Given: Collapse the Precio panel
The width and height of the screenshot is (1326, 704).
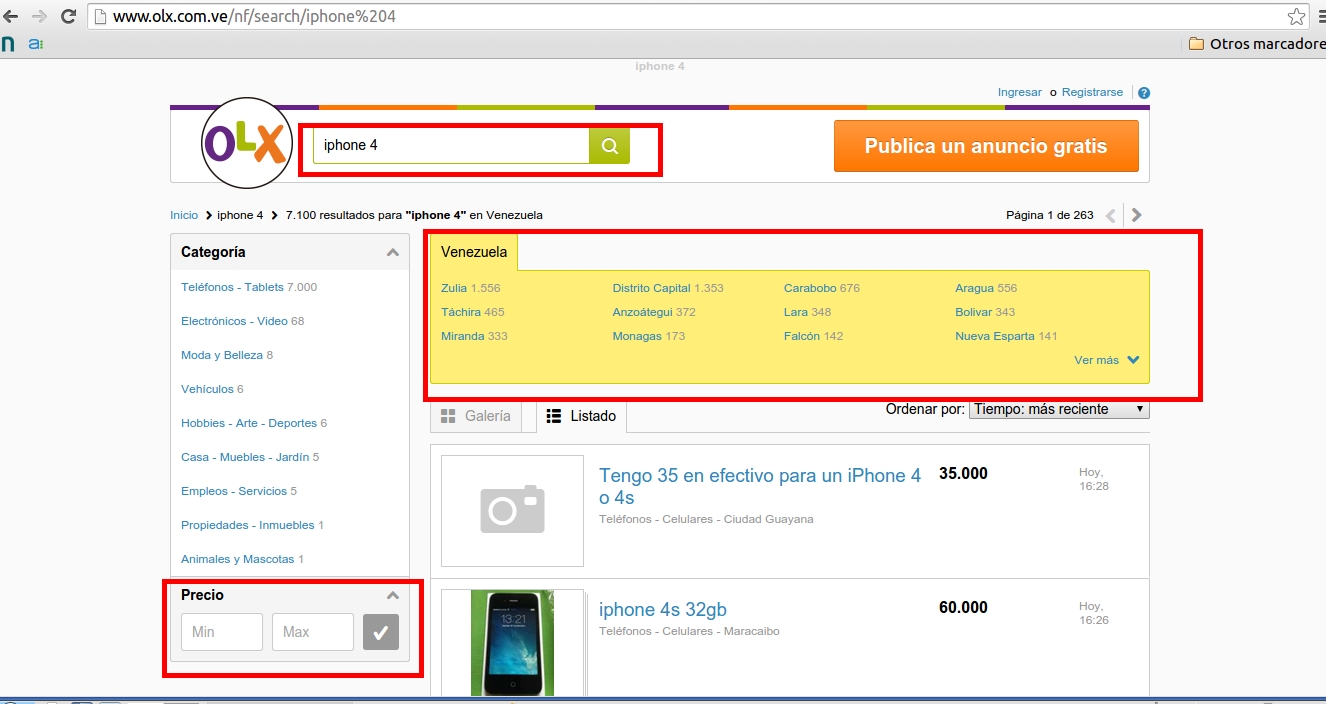Looking at the screenshot, I should [x=393, y=596].
